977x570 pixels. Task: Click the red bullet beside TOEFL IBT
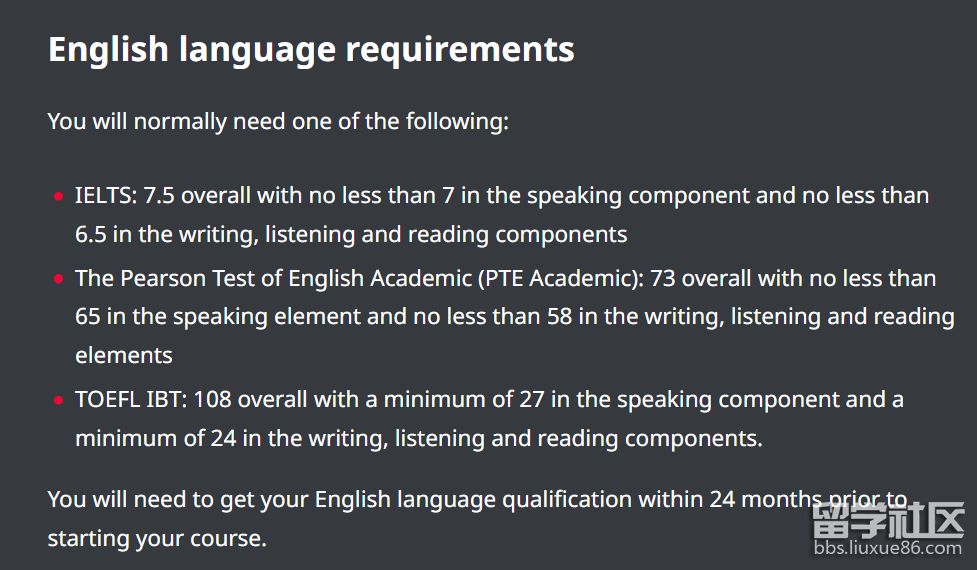(59, 400)
